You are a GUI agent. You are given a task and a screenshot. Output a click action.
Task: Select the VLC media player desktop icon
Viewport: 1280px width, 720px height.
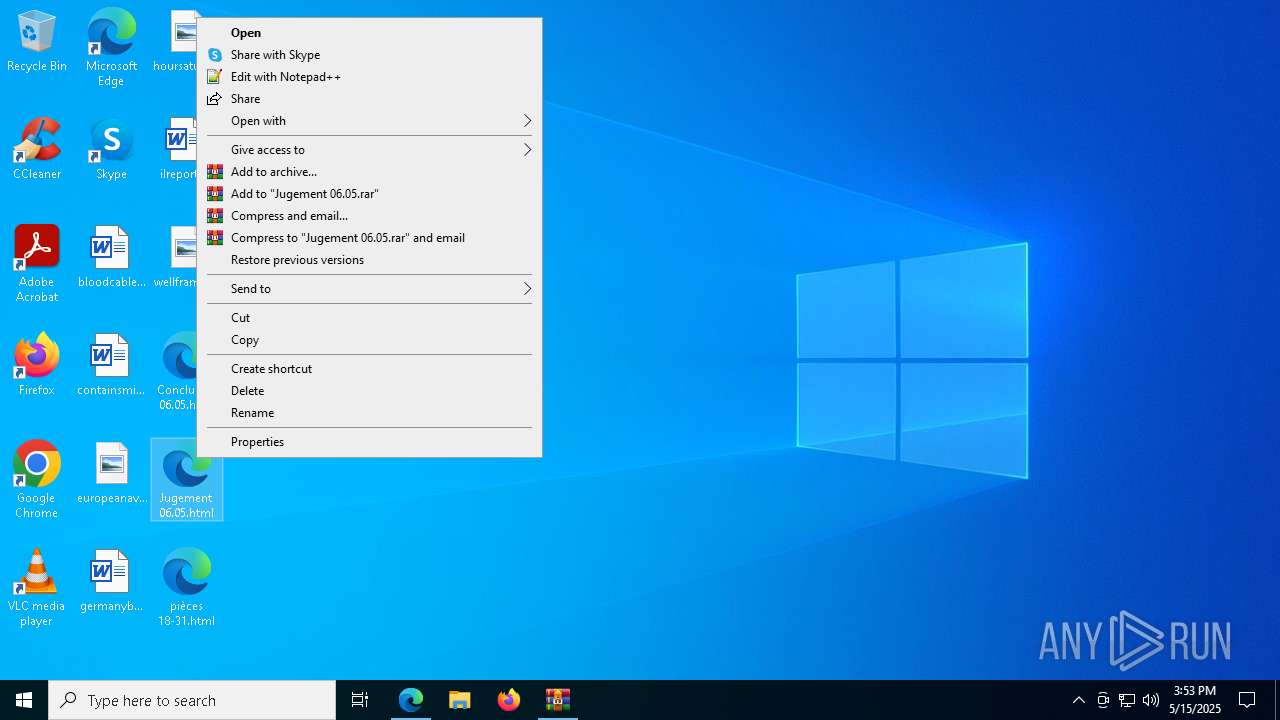coord(37,588)
